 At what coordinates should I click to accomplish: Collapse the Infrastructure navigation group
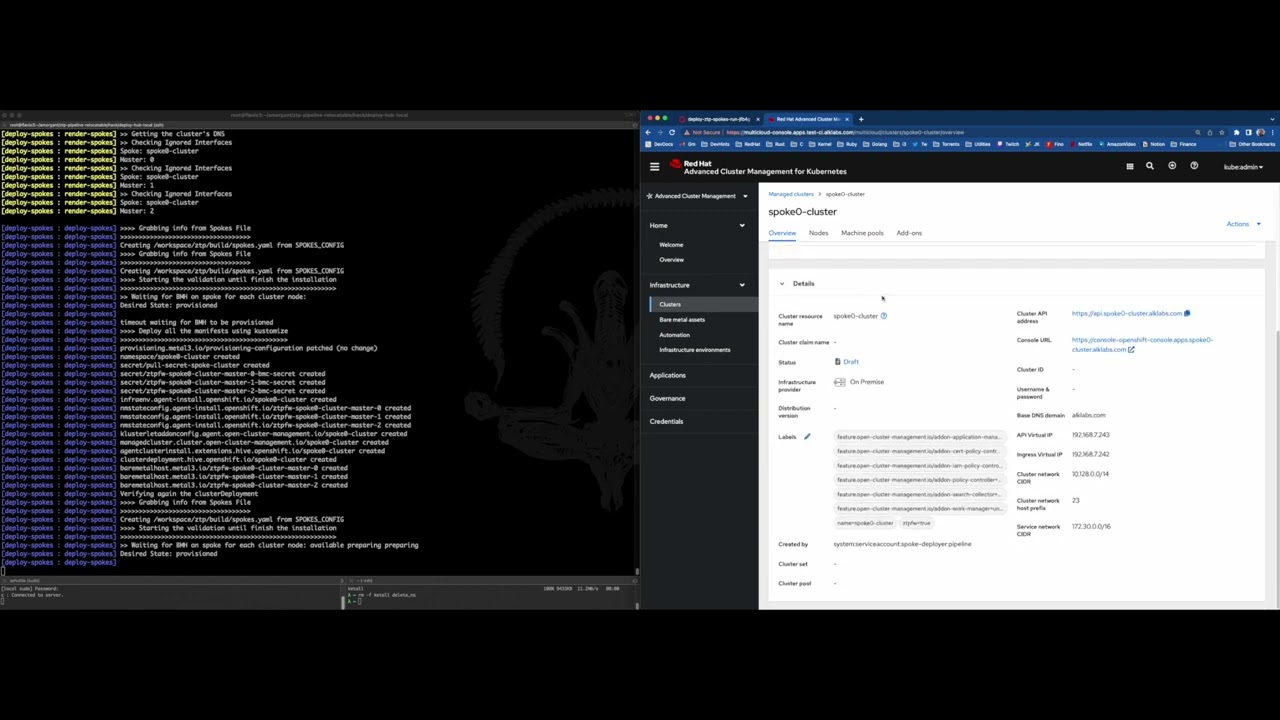click(741, 285)
